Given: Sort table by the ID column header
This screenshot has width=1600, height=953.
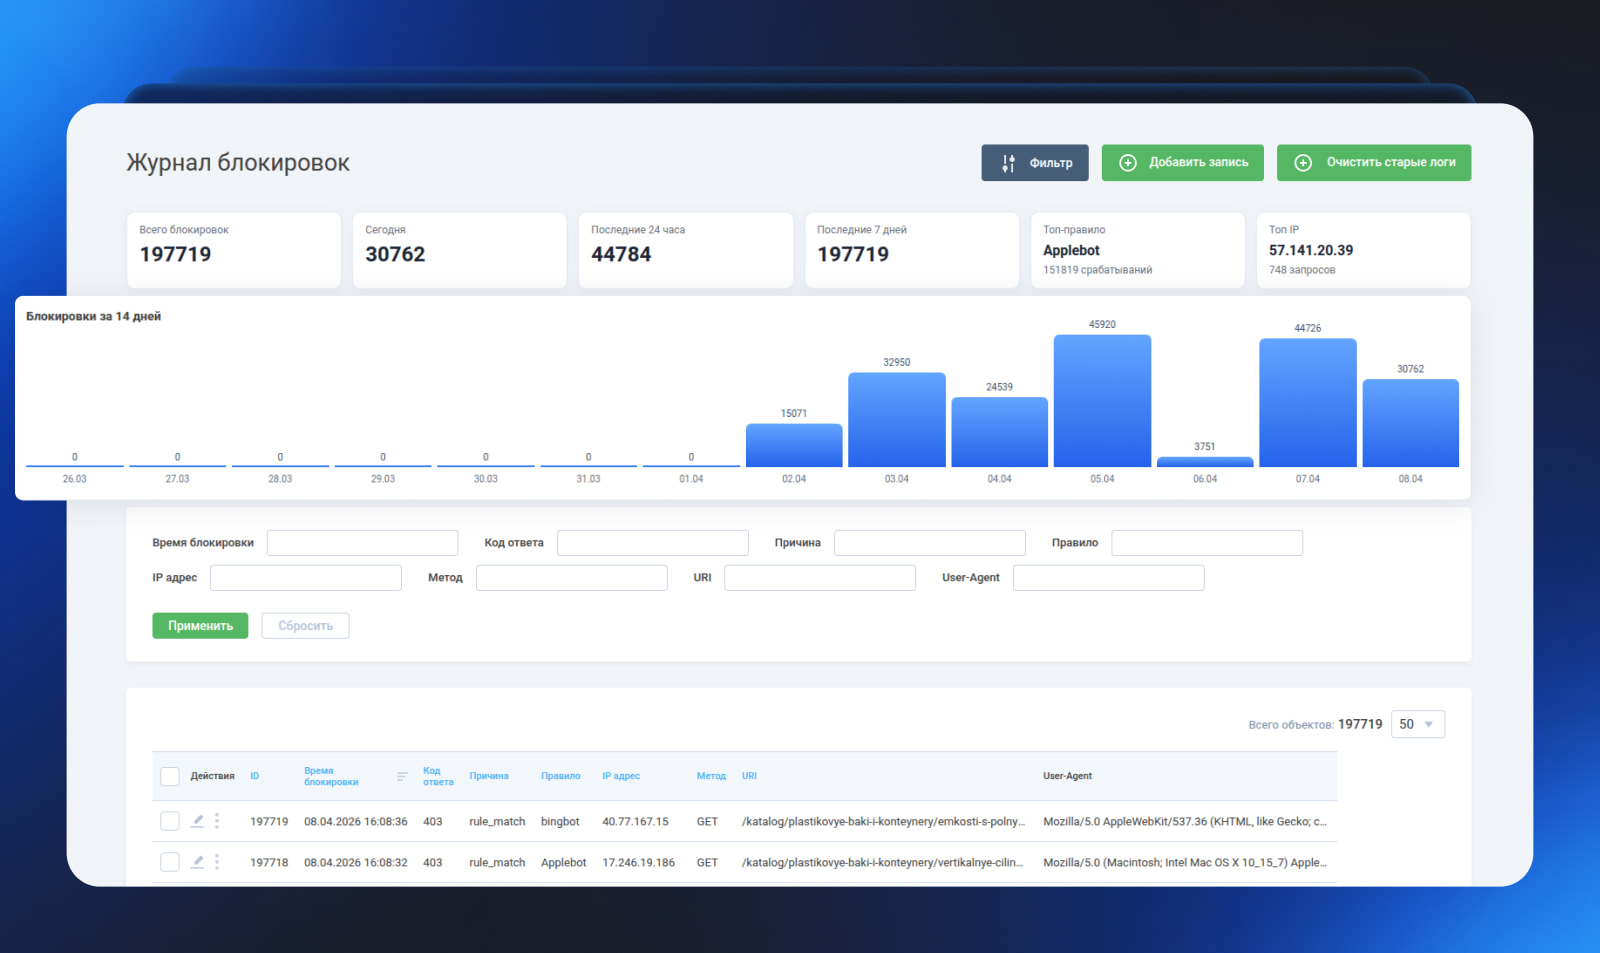Looking at the screenshot, I should [254, 776].
